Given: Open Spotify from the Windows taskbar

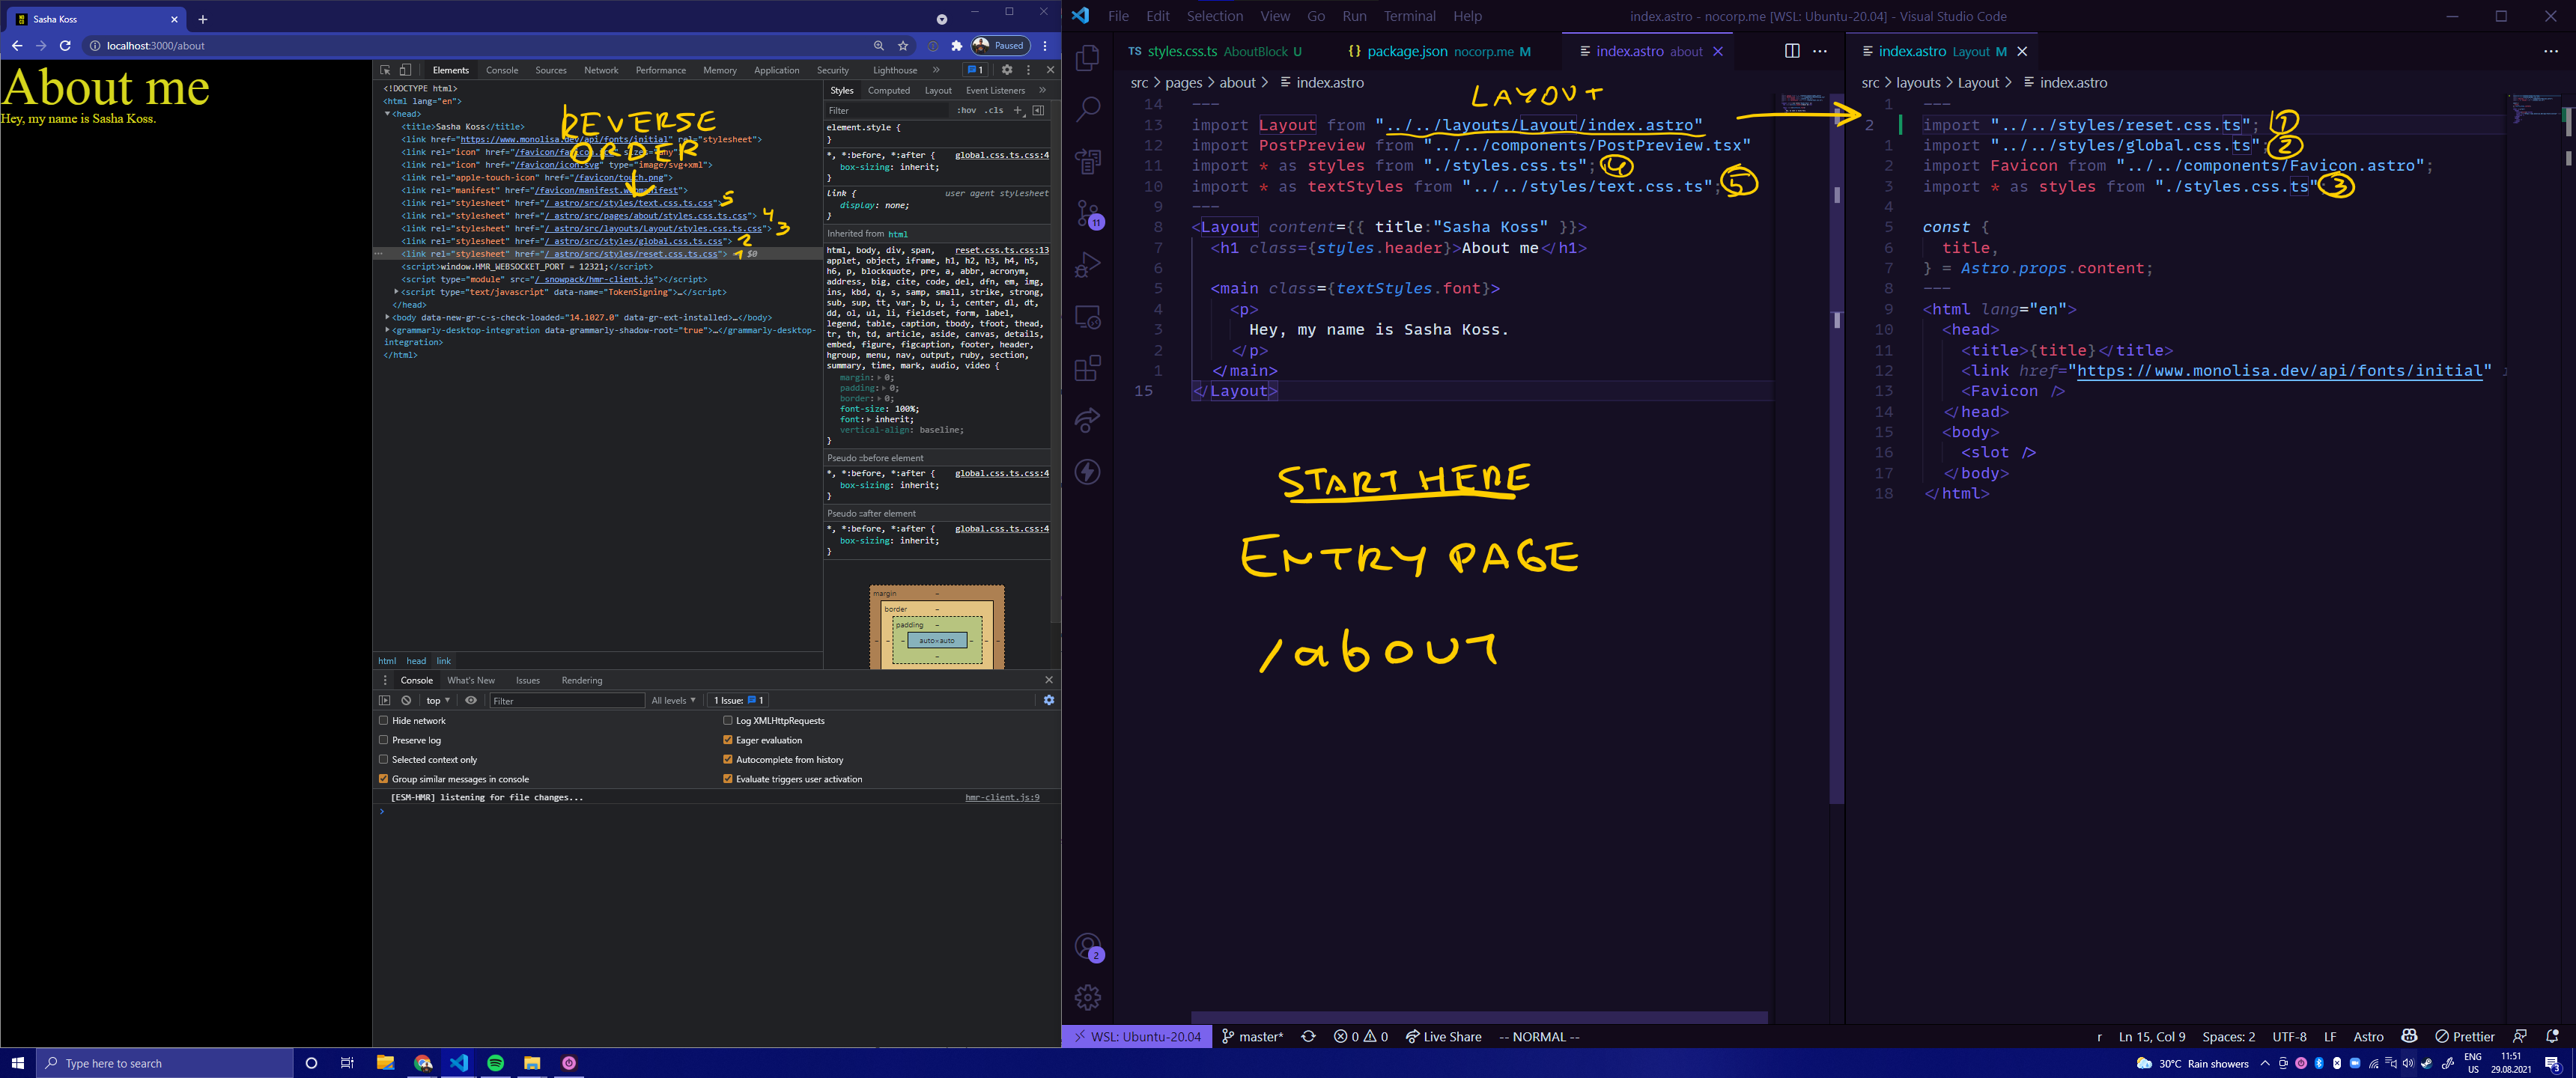Looking at the screenshot, I should [x=495, y=1063].
